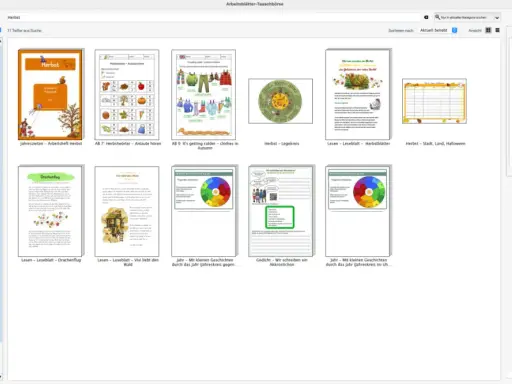
Task: Clear the search field with the erase icon
Action: [426, 17]
